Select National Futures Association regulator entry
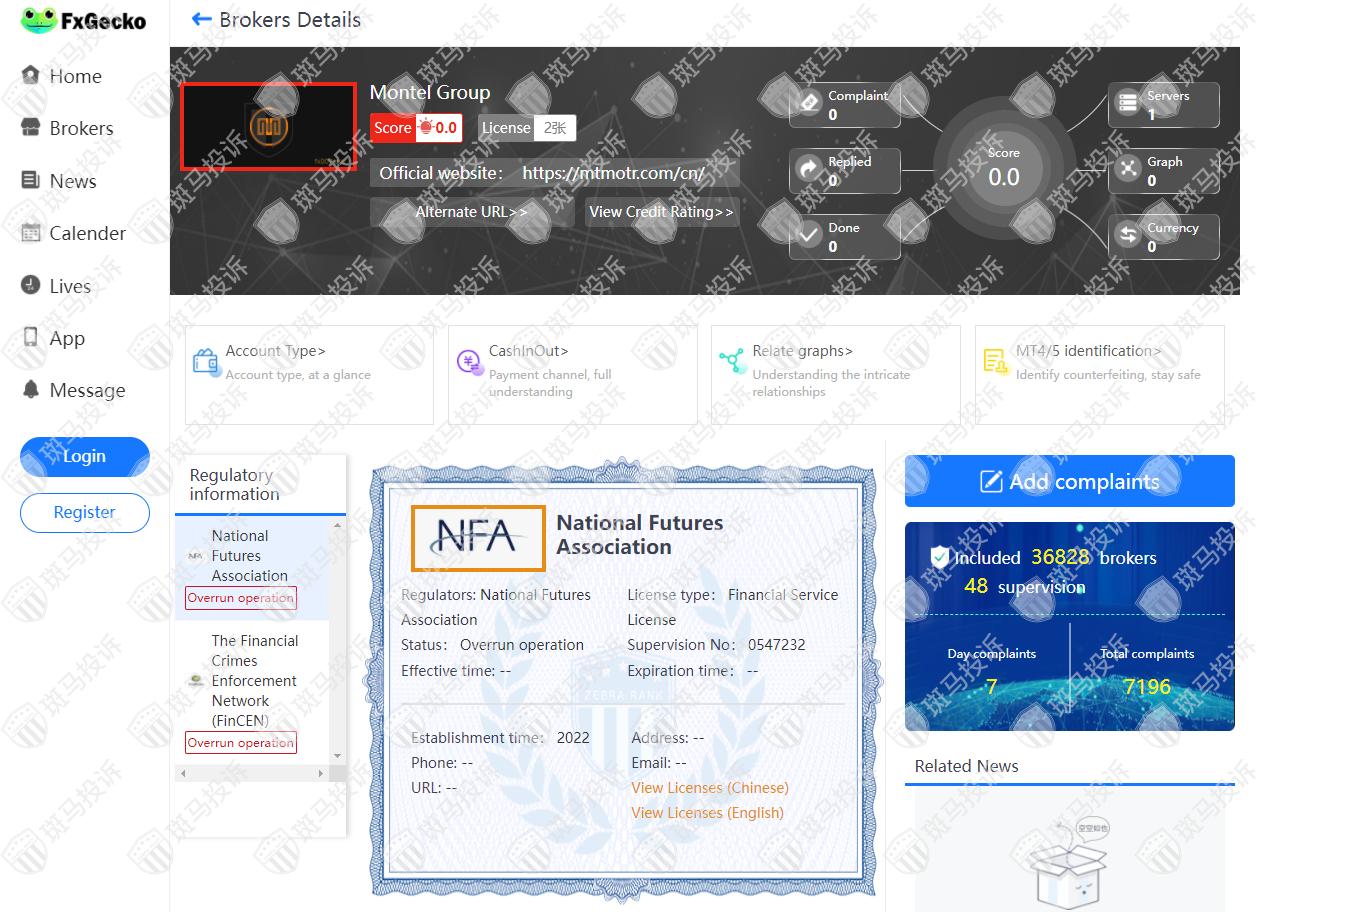The height and width of the screenshot is (912, 1355). click(249, 556)
